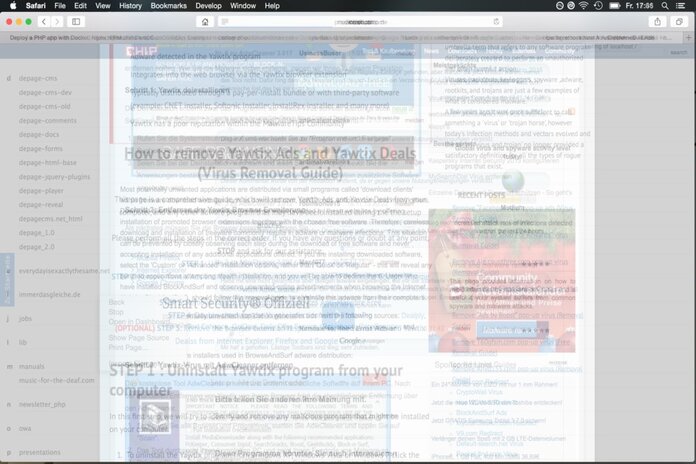The width and height of the screenshot is (696, 464).
Task: Open the depage-cms-dev entry
Action: [x=45, y=92]
